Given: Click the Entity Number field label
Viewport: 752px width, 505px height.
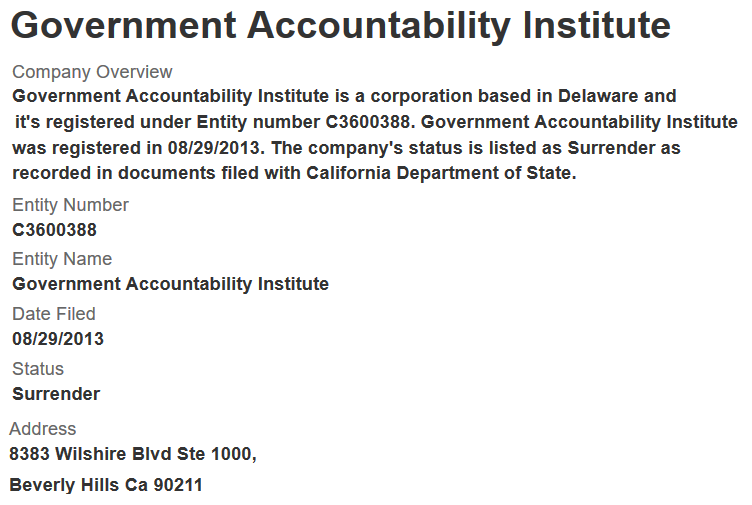Looking at the screenshot, I should 70,205.
